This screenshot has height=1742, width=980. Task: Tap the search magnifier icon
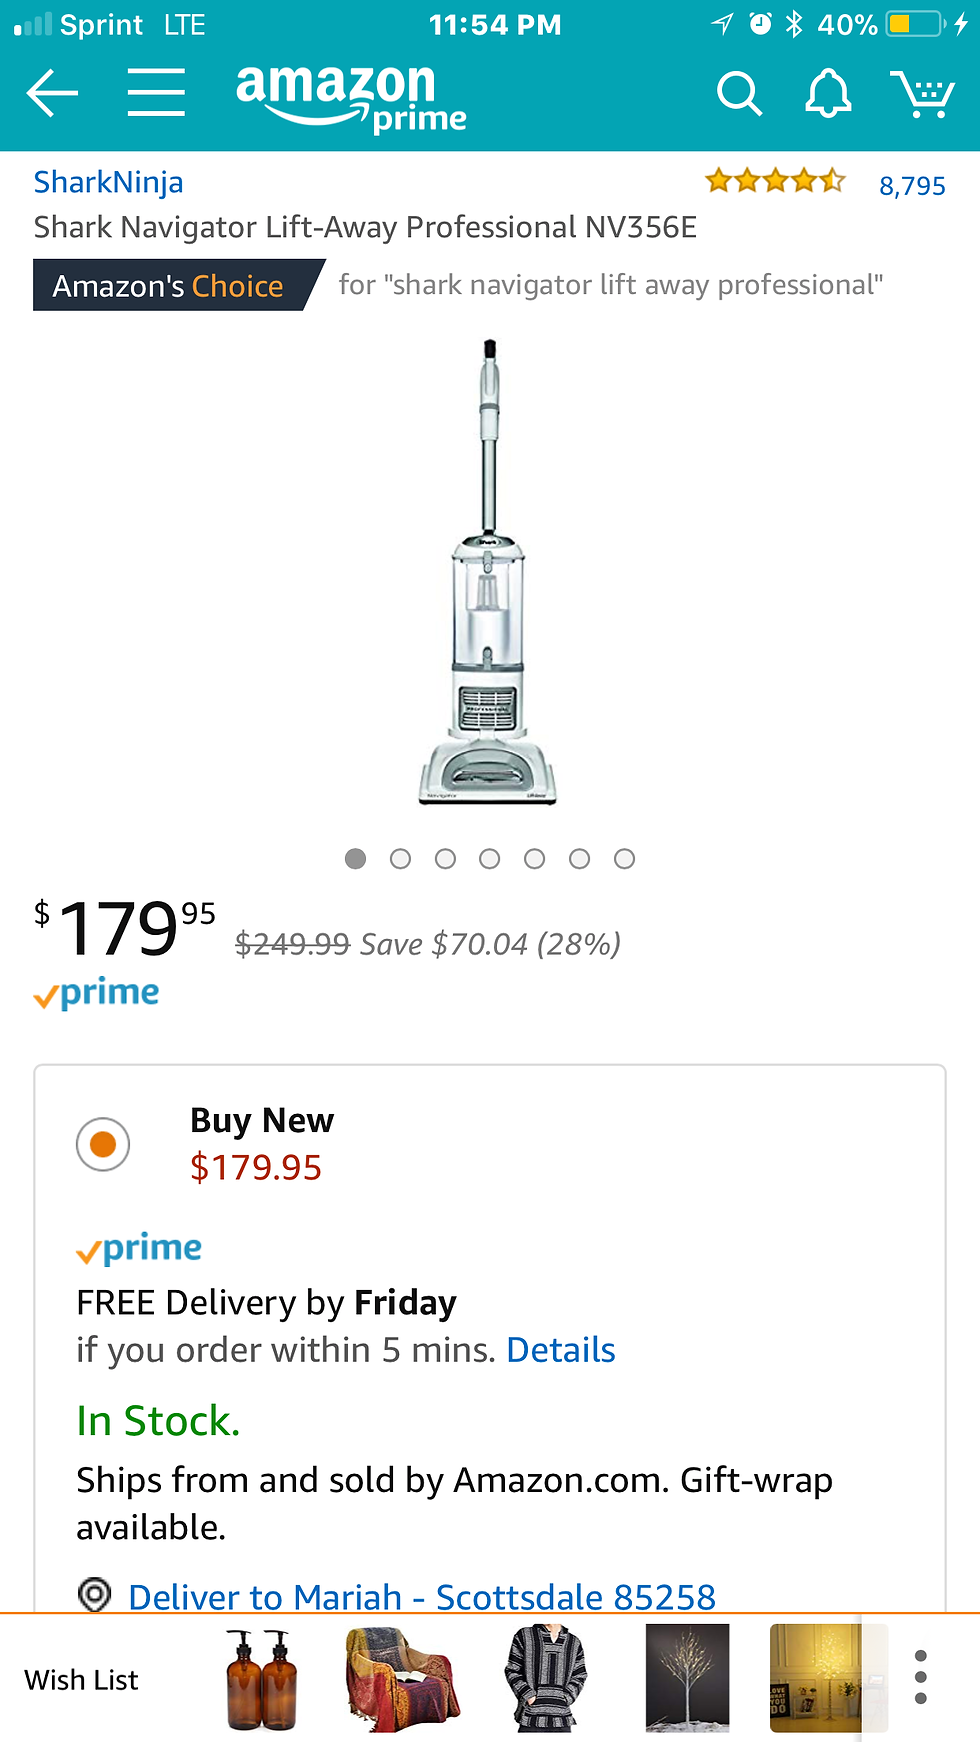[x=739, y=94]
